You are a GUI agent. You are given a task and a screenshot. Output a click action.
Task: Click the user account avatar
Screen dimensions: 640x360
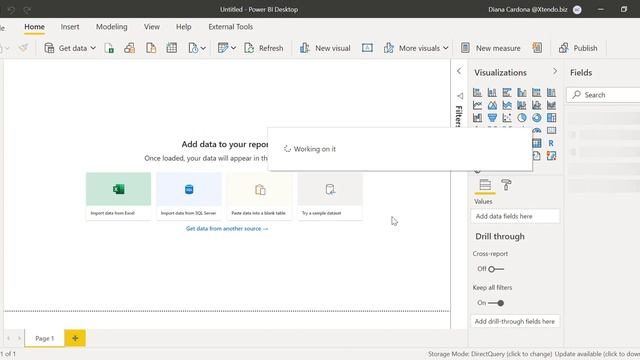(x=577, y=10)
